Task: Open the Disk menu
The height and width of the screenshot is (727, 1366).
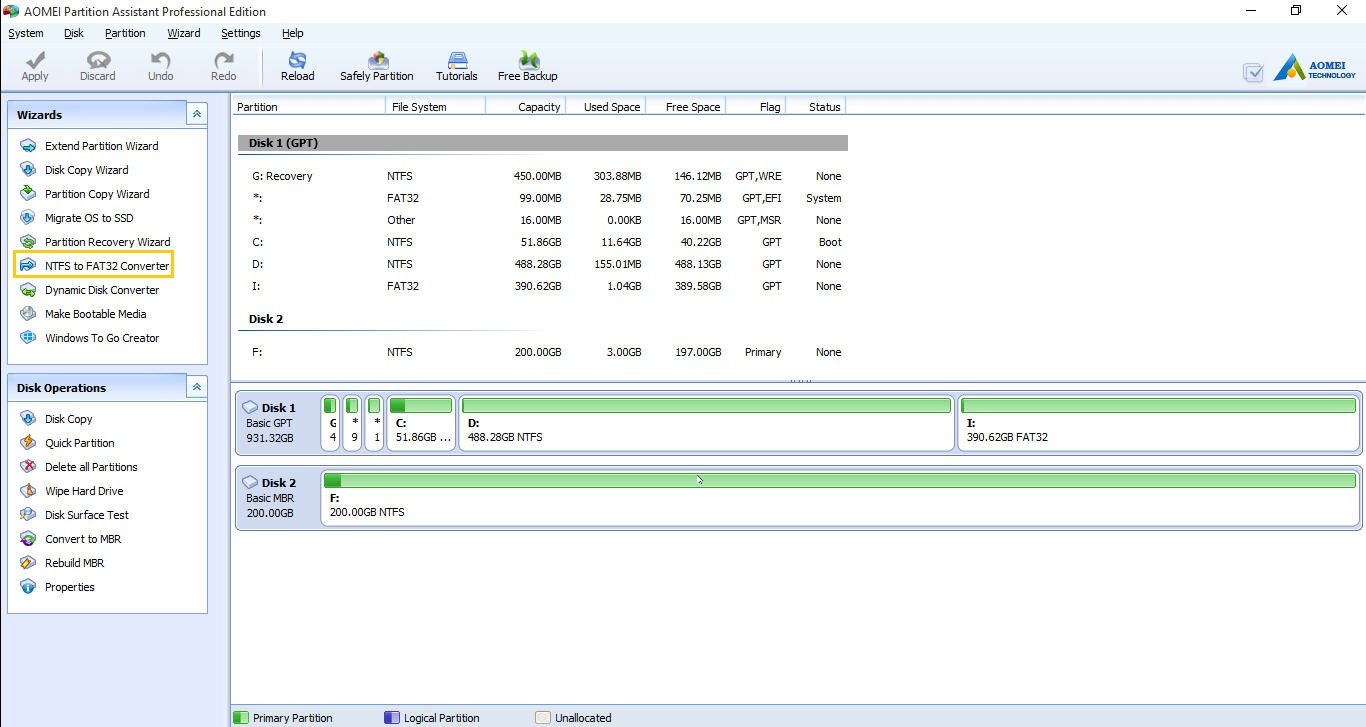Action: (x=74, y=33)
